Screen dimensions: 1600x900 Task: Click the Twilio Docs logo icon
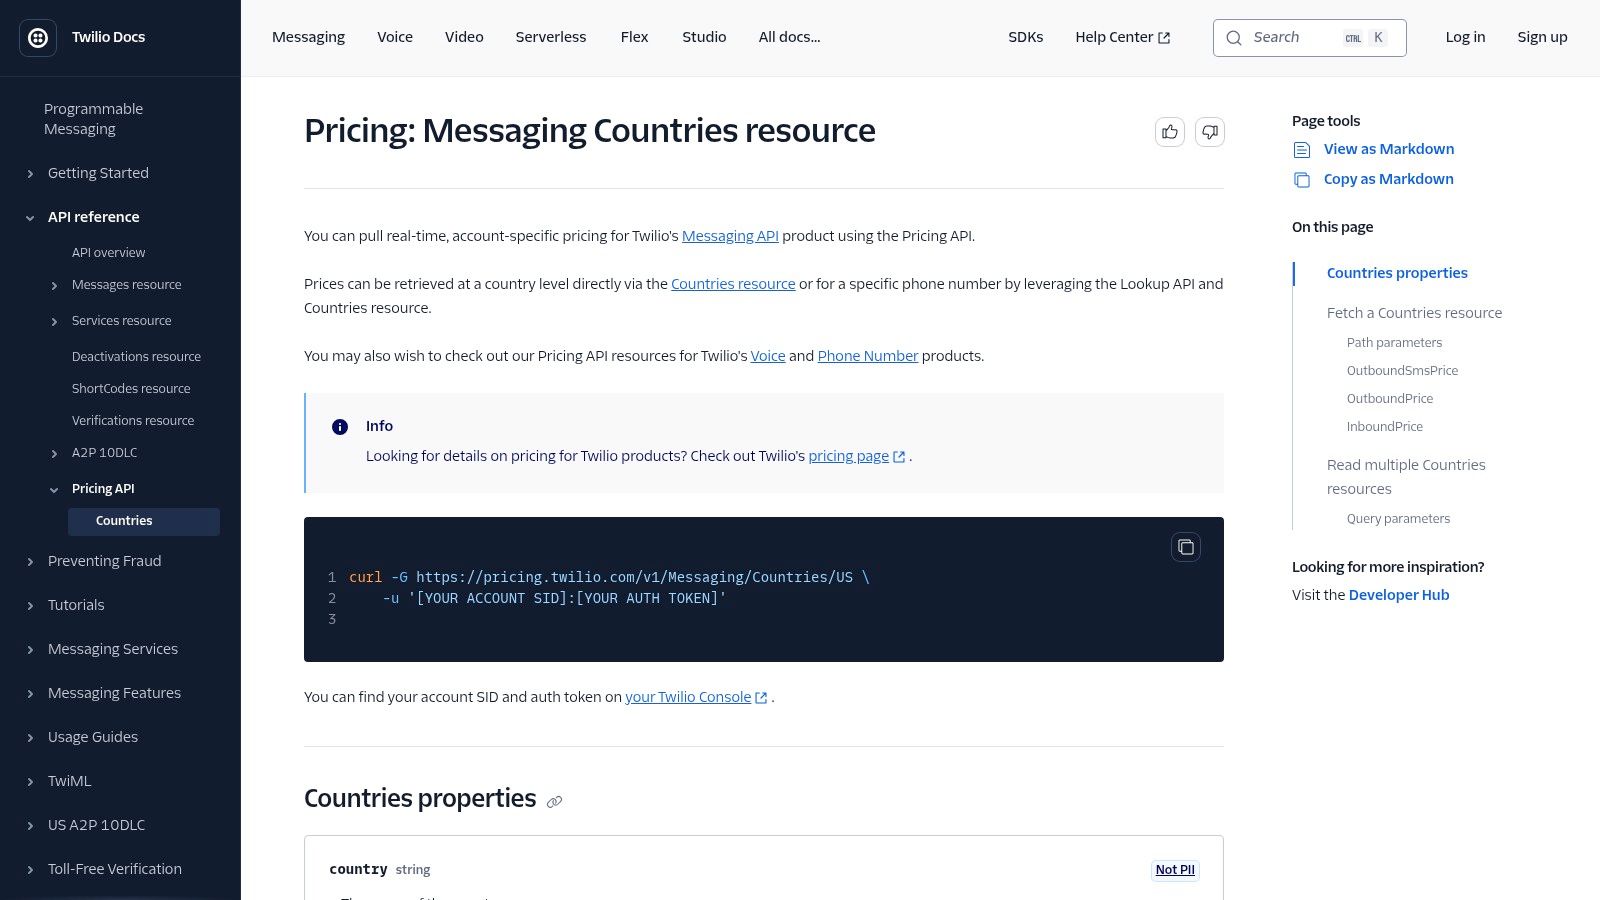coord(38,38)
